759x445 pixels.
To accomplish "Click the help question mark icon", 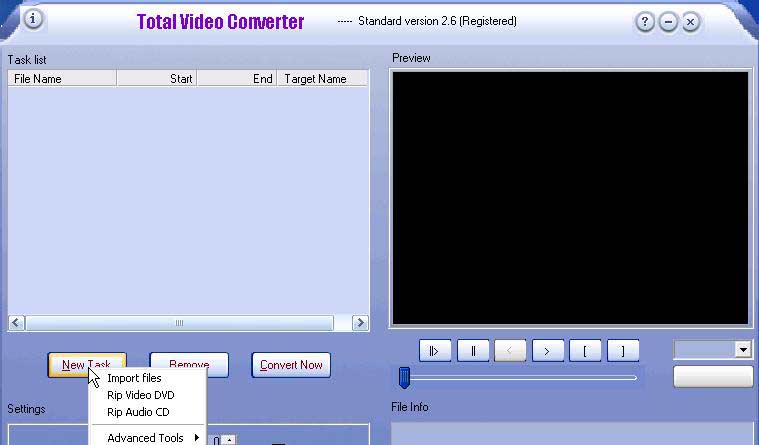I will (x=645, y=22).
